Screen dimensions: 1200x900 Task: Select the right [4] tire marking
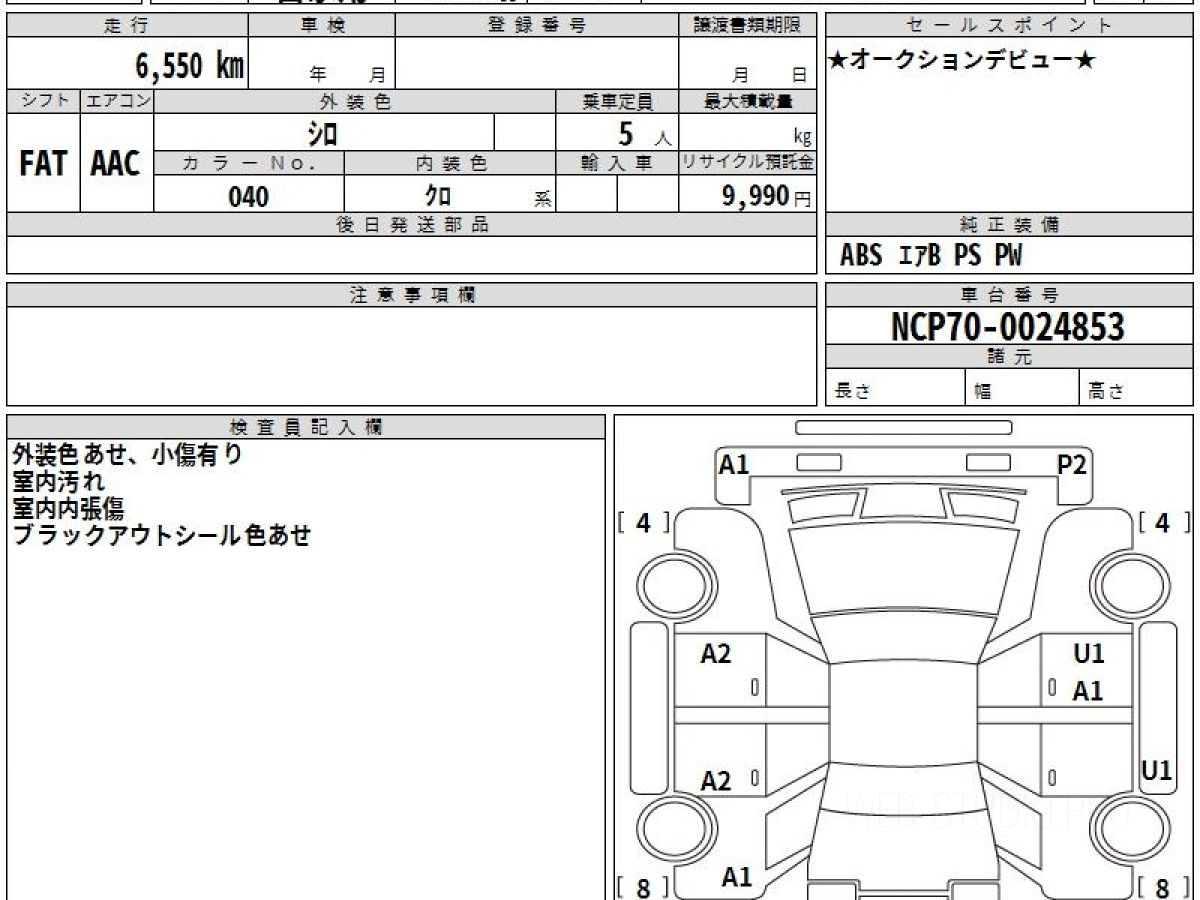pyautogui.click(x=1165, y=523)
